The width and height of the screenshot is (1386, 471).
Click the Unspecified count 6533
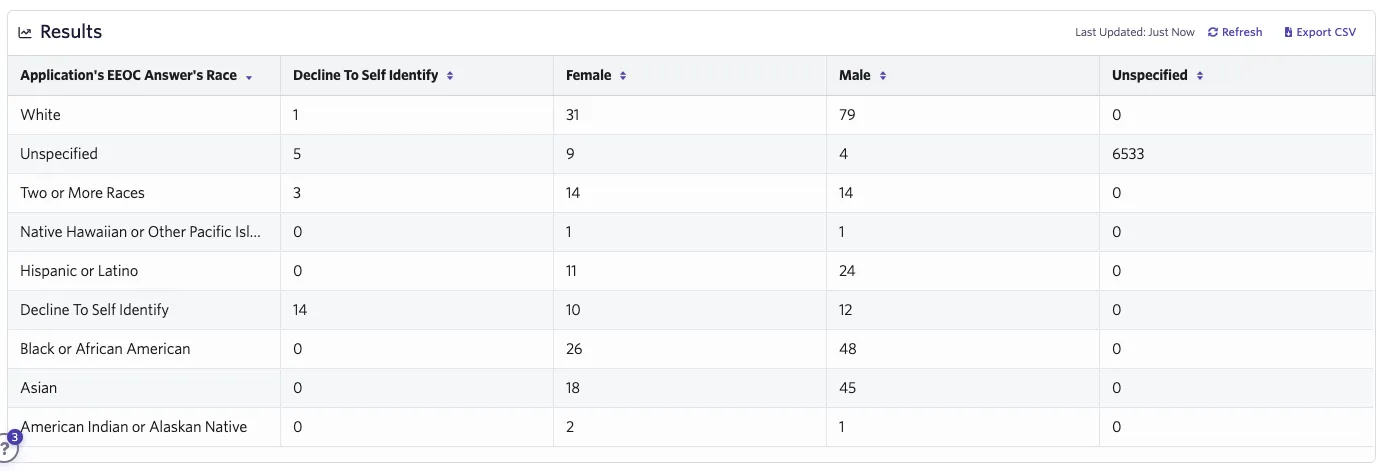pyautogui.click(x=1128, y=154)
